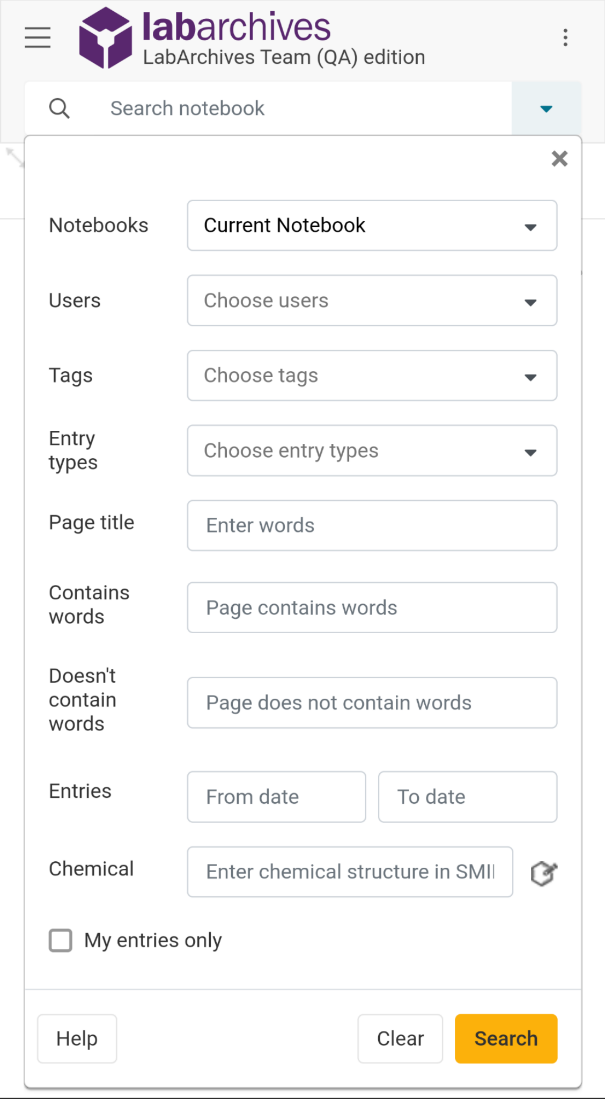Click the magnifying glass search icon
This screenshot has width=605, height=1099.
(x=60, y=109)
